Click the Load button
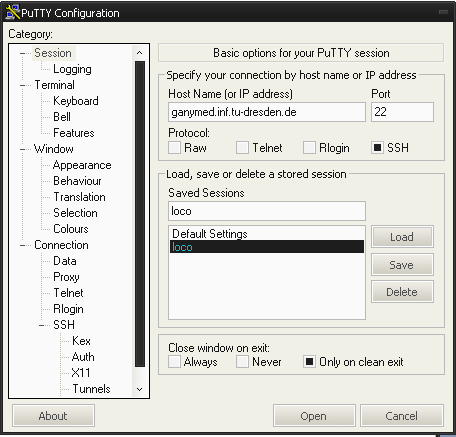Image resolution: width=456 pixels, height=437 pixels. (402, 237)
